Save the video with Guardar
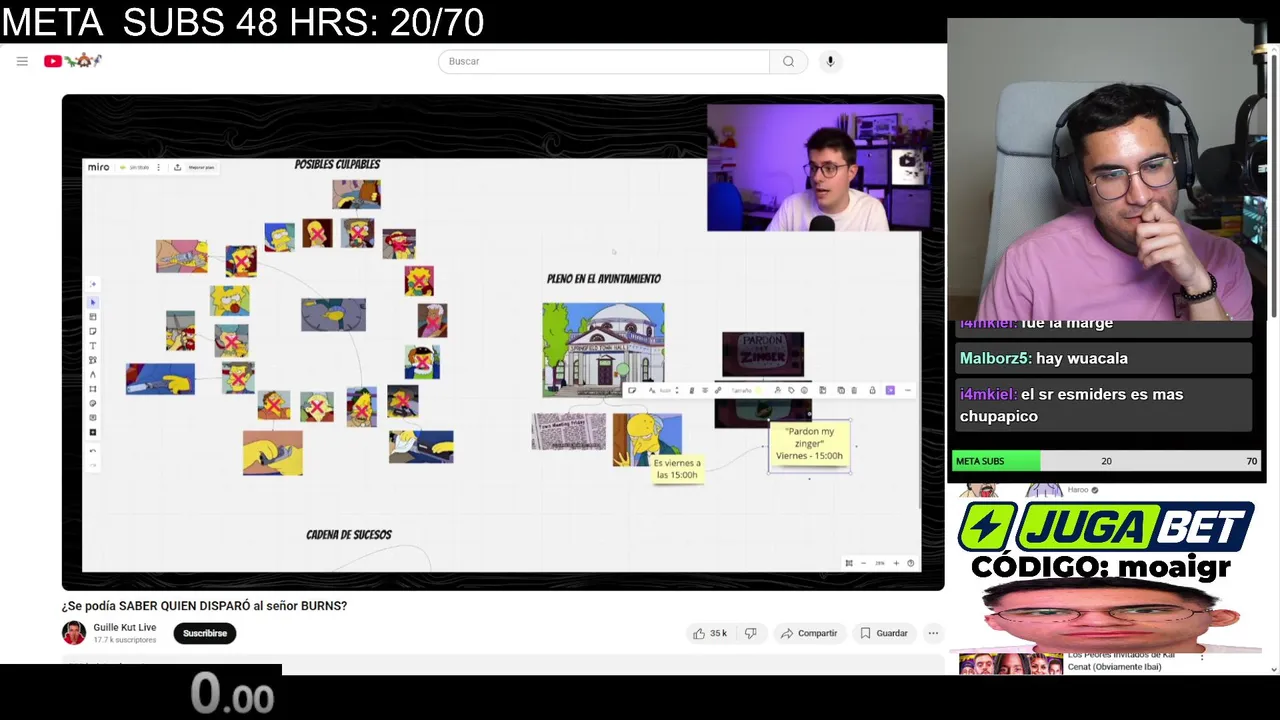Viewport: 1280px width, 720px height. (x=884, y=633)
